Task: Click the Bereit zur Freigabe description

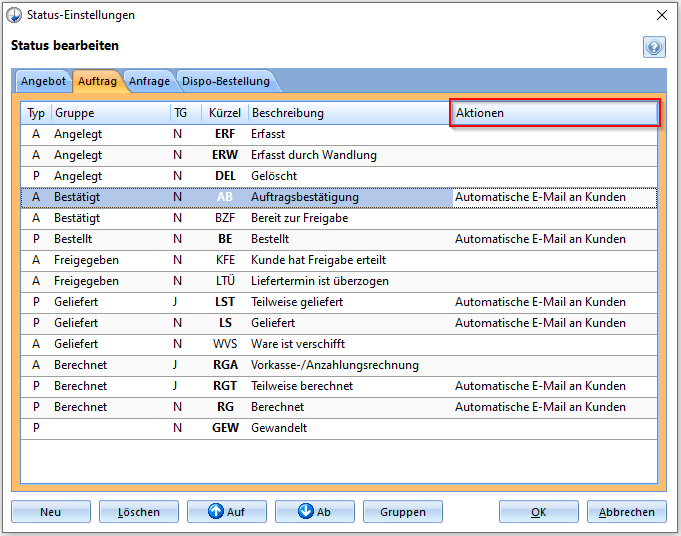Action: pyautogui.click(x=300, y=218)
